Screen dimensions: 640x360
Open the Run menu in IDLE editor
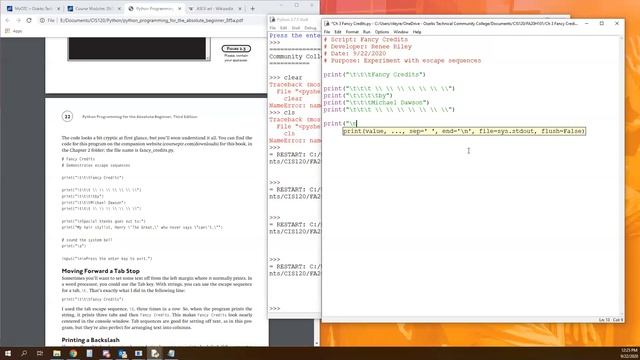tap(367, 32)
